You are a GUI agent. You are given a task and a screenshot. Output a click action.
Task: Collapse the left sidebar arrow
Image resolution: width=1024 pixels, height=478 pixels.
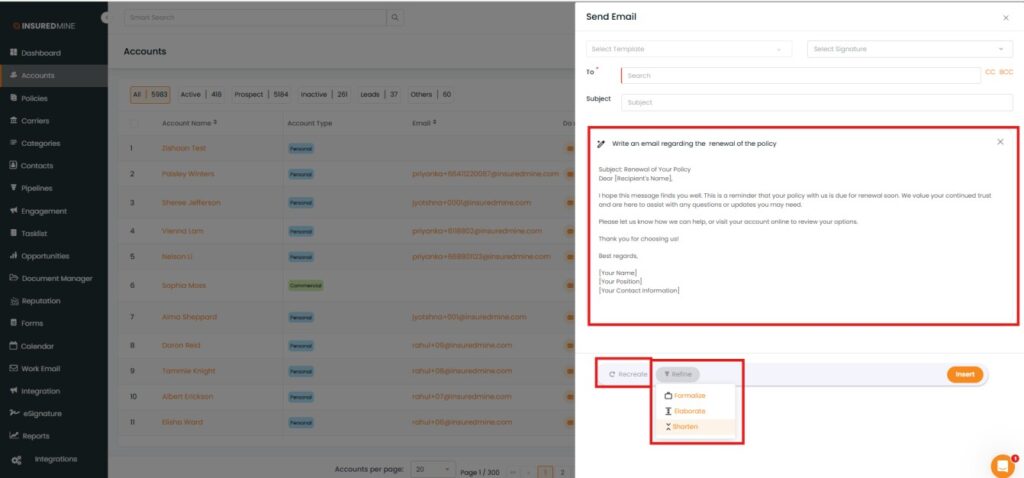point(107,18)
